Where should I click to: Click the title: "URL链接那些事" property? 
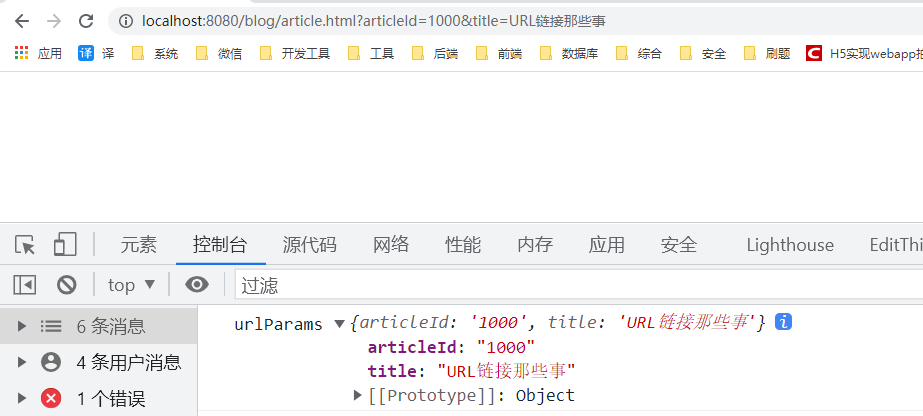pyautogui.click(x=471, y=371)
